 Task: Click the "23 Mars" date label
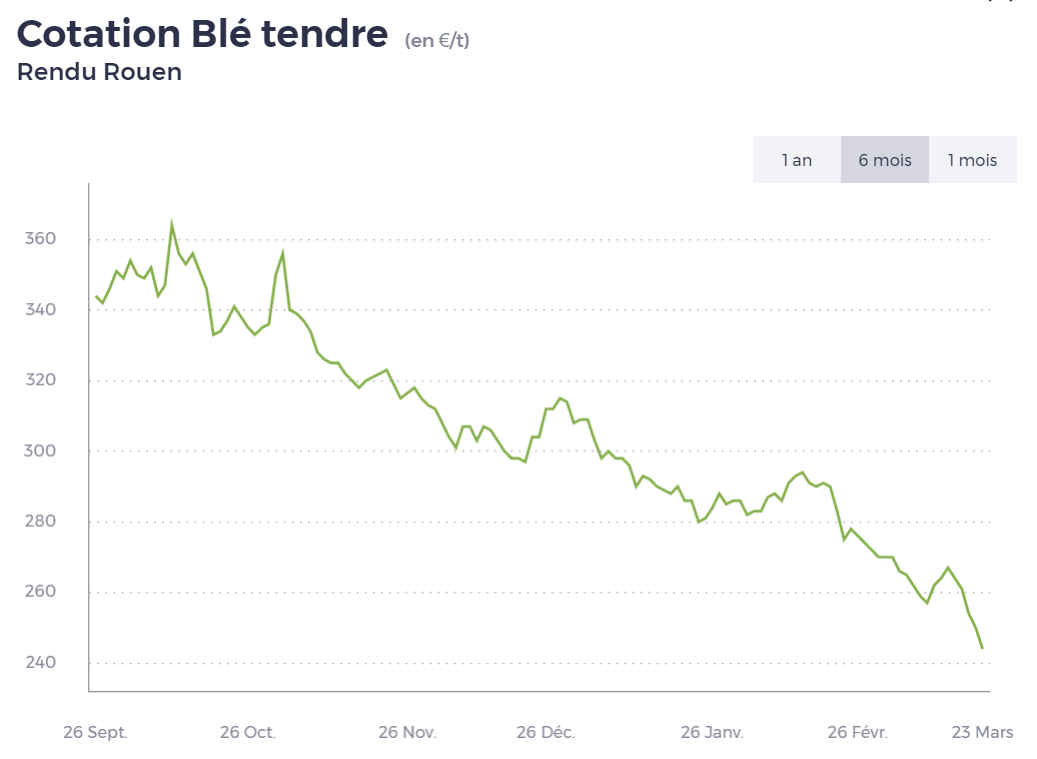click(985, 732)
